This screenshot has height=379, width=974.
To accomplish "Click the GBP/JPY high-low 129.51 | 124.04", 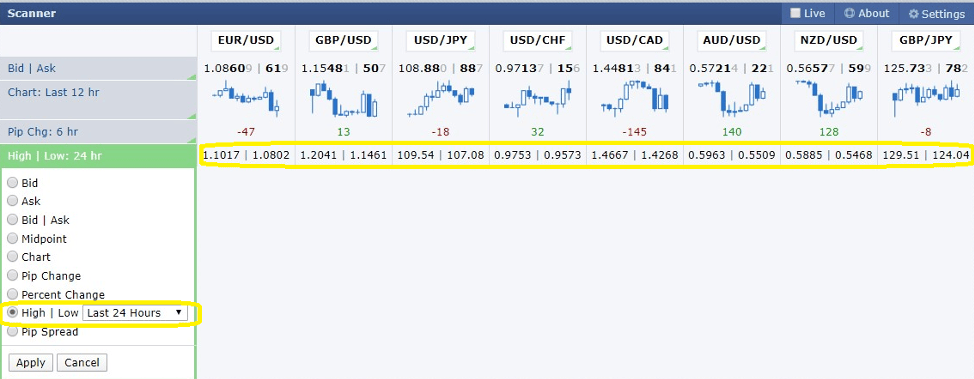I will click(926, 155).
